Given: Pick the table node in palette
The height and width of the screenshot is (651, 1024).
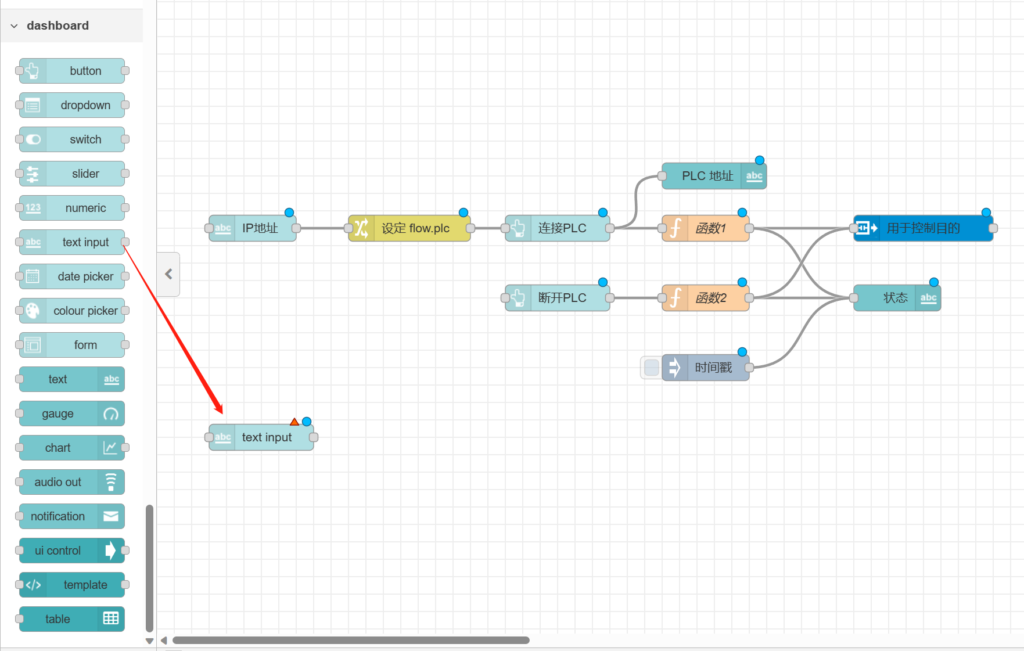Looking at the screenshot, I should [72, 619].
